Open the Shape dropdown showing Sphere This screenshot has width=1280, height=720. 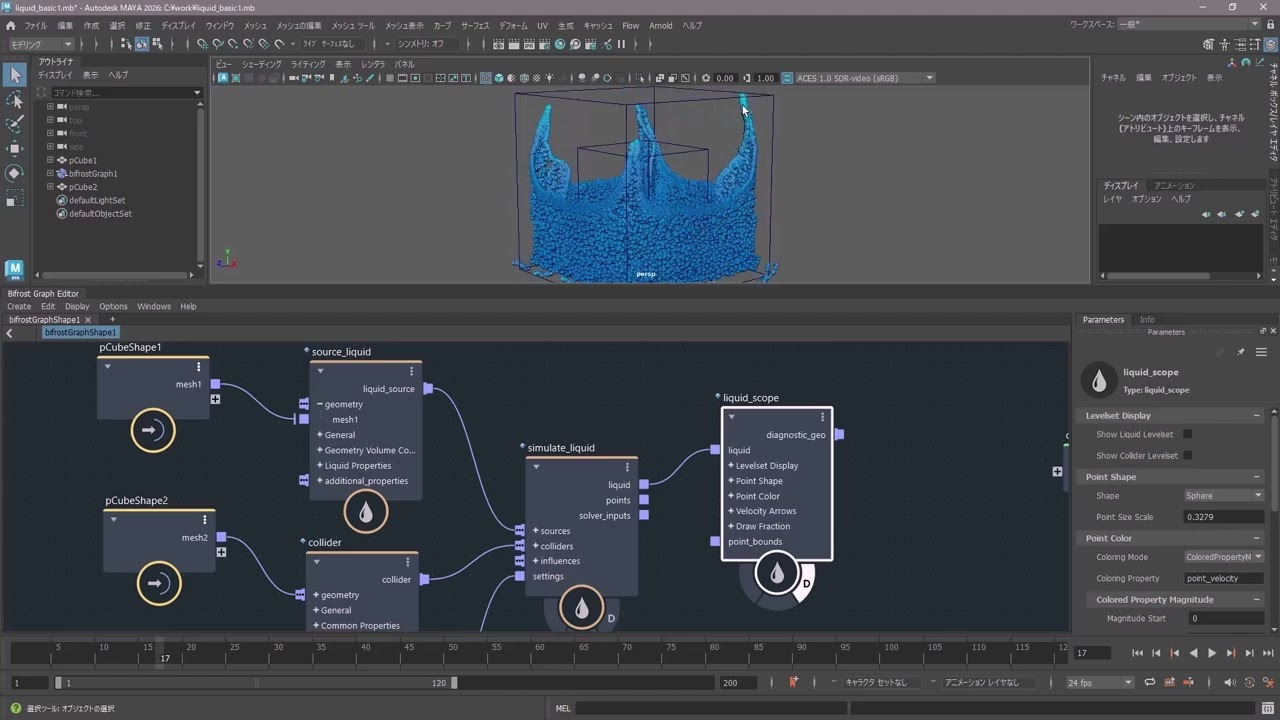click(x=1223, y=496)
